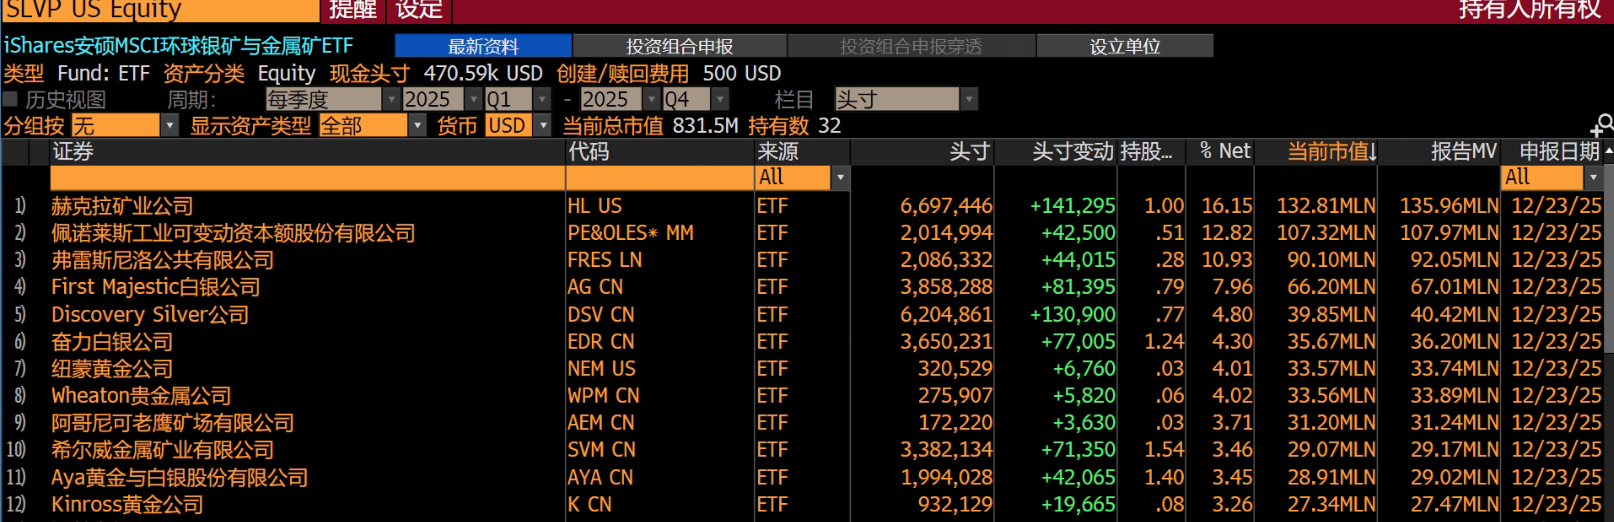This screenshot has width=1614, height=522.
Task: Open the Aya黄金与白银股份有限公司 holding
Action: [179, 477]
